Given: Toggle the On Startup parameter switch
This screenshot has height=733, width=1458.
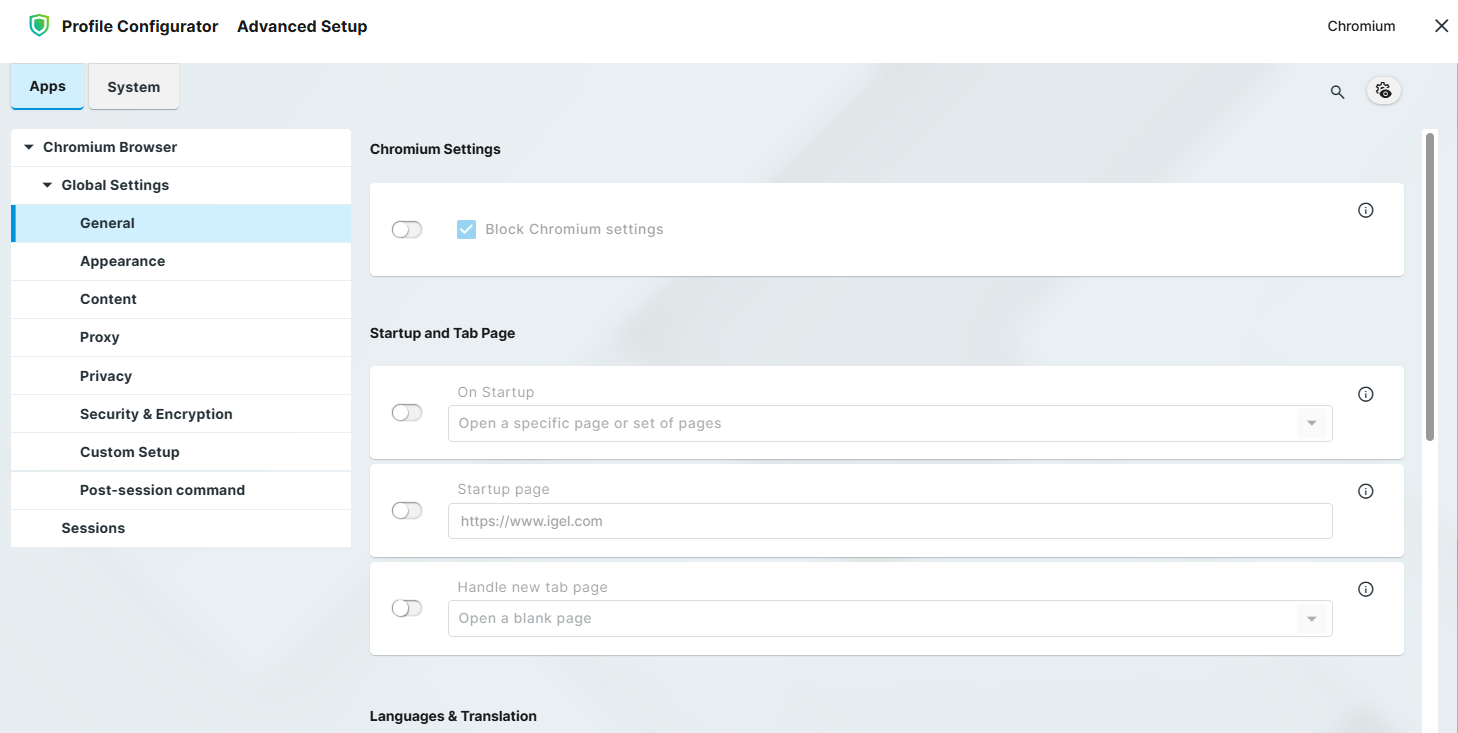Looking at the screenshot, I should coord(407,413).
